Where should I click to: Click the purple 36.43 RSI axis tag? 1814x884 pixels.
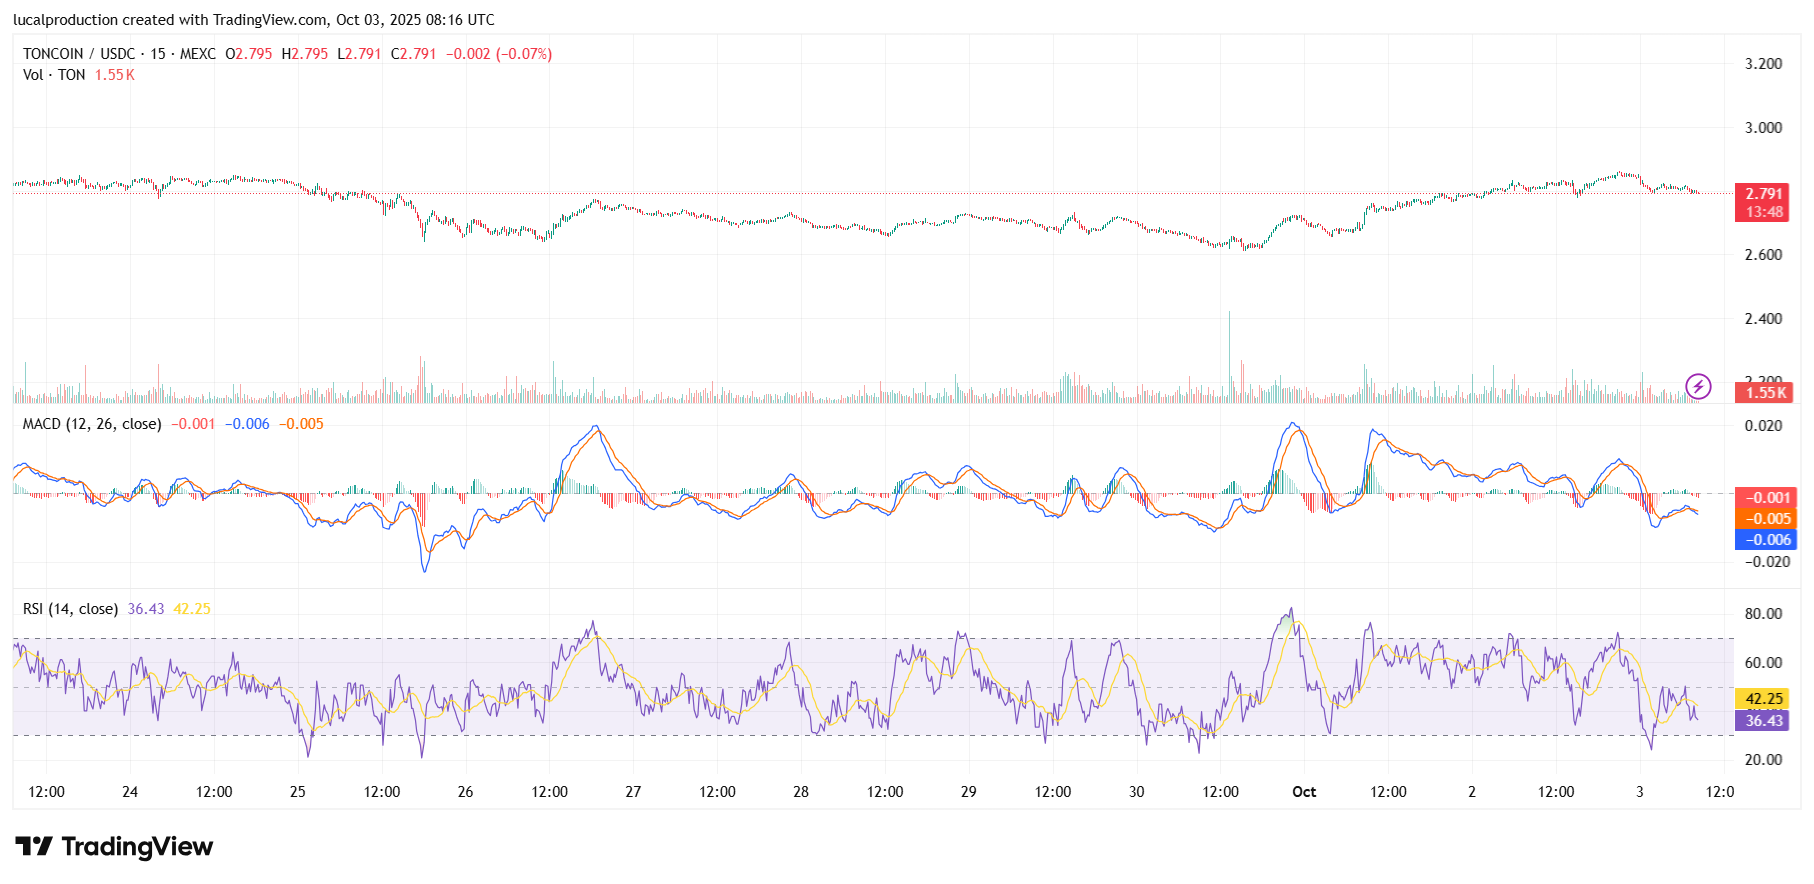(x=1764, y=721)
